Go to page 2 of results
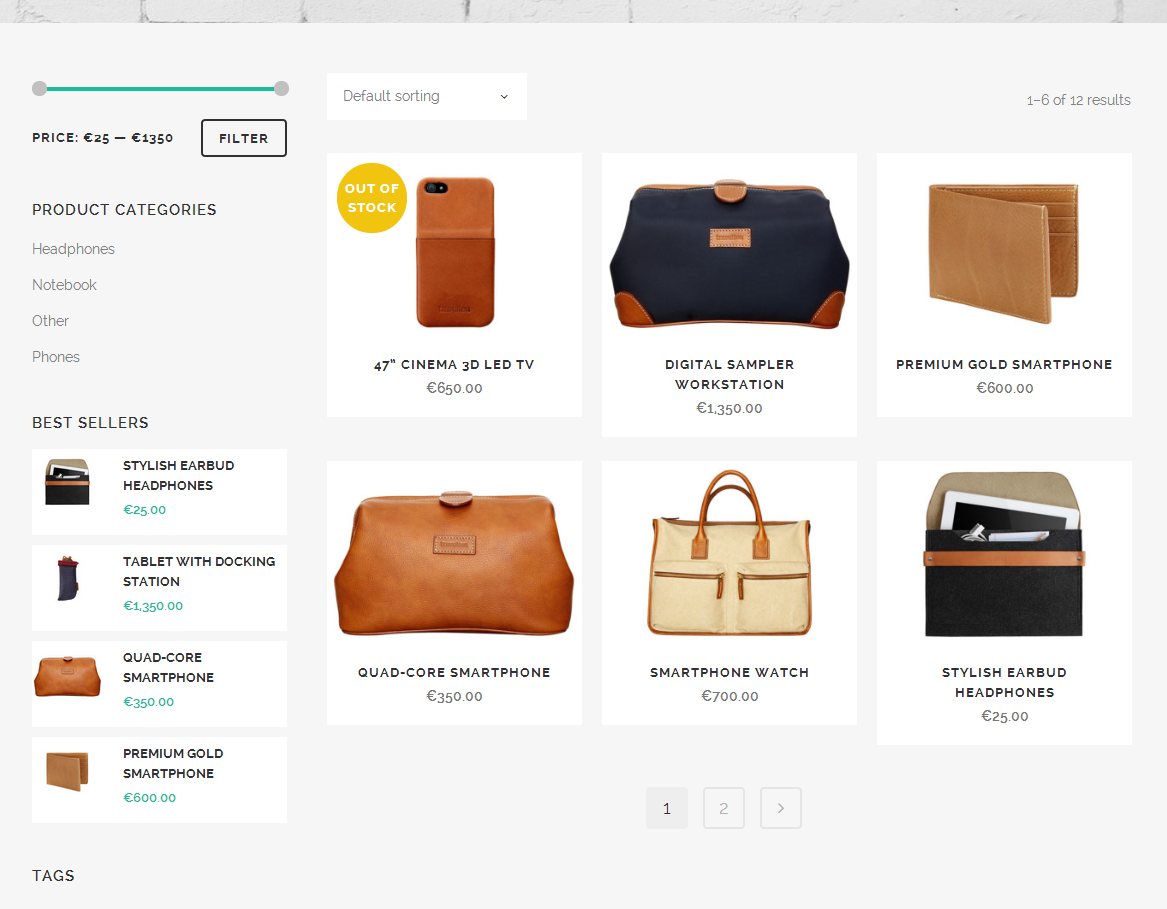Image resolution: width=1167 pixels, height=909 pixels. coord(723,808)
